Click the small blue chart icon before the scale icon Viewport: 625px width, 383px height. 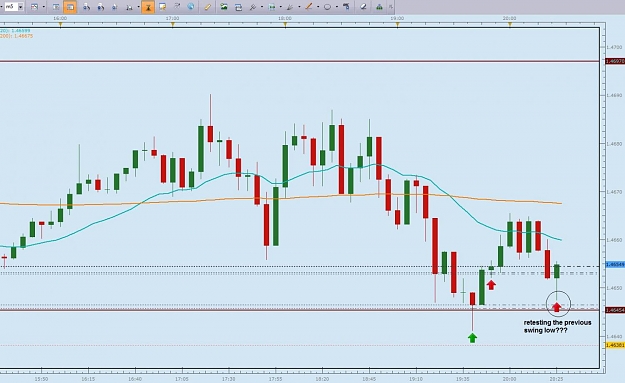pyautogui.click(x=115, y=7)
